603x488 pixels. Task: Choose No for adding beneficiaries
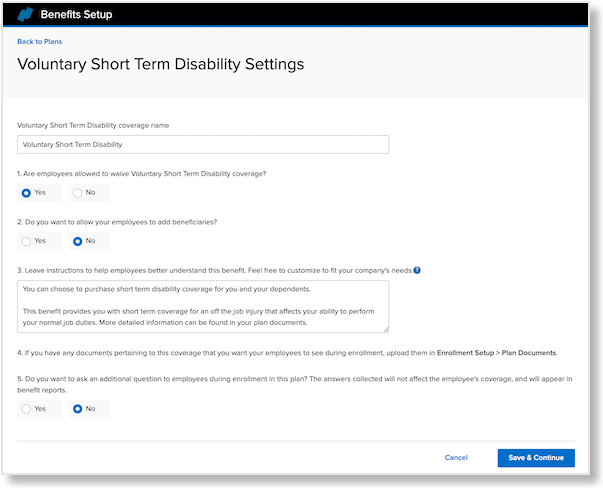click(77, 241)
